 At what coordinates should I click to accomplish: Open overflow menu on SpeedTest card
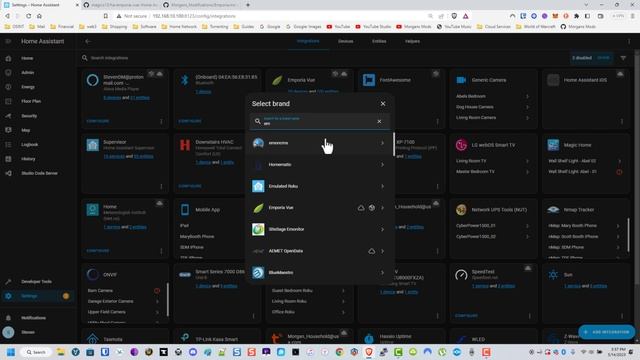tap(529, 316)
